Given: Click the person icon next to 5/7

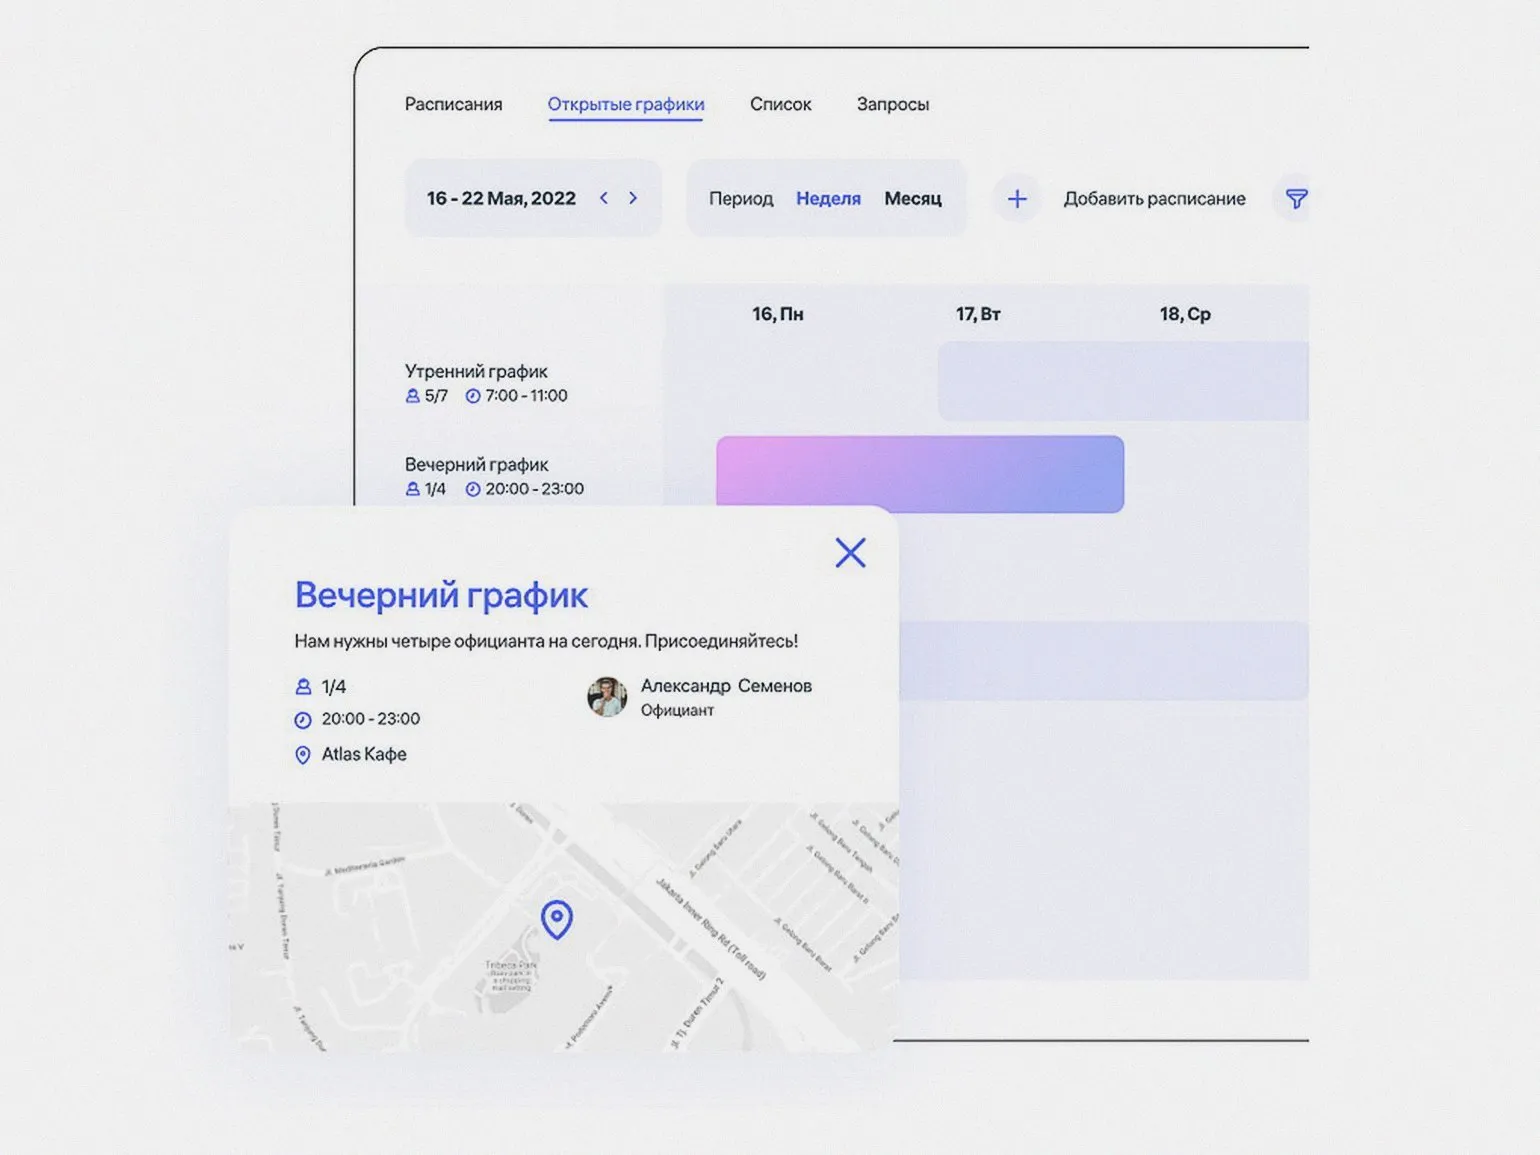Looking at the screenshot, I should pos(412,396).
